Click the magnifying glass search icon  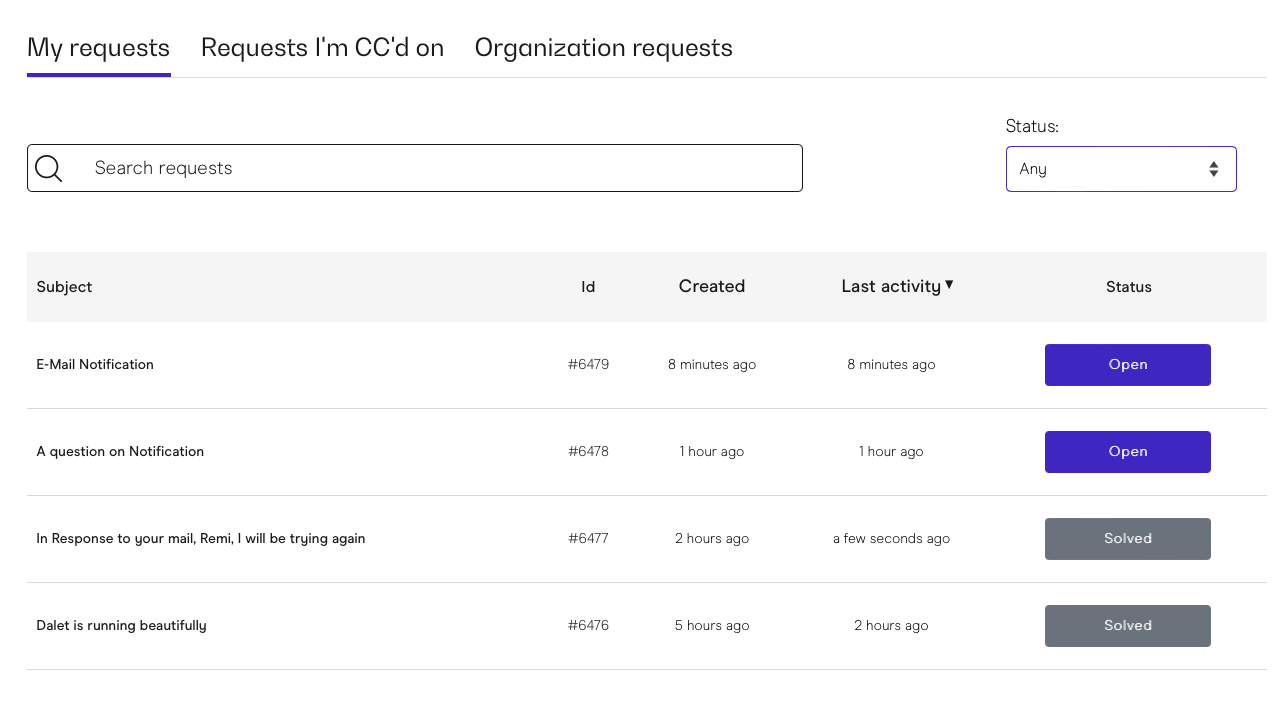[48, 168]
